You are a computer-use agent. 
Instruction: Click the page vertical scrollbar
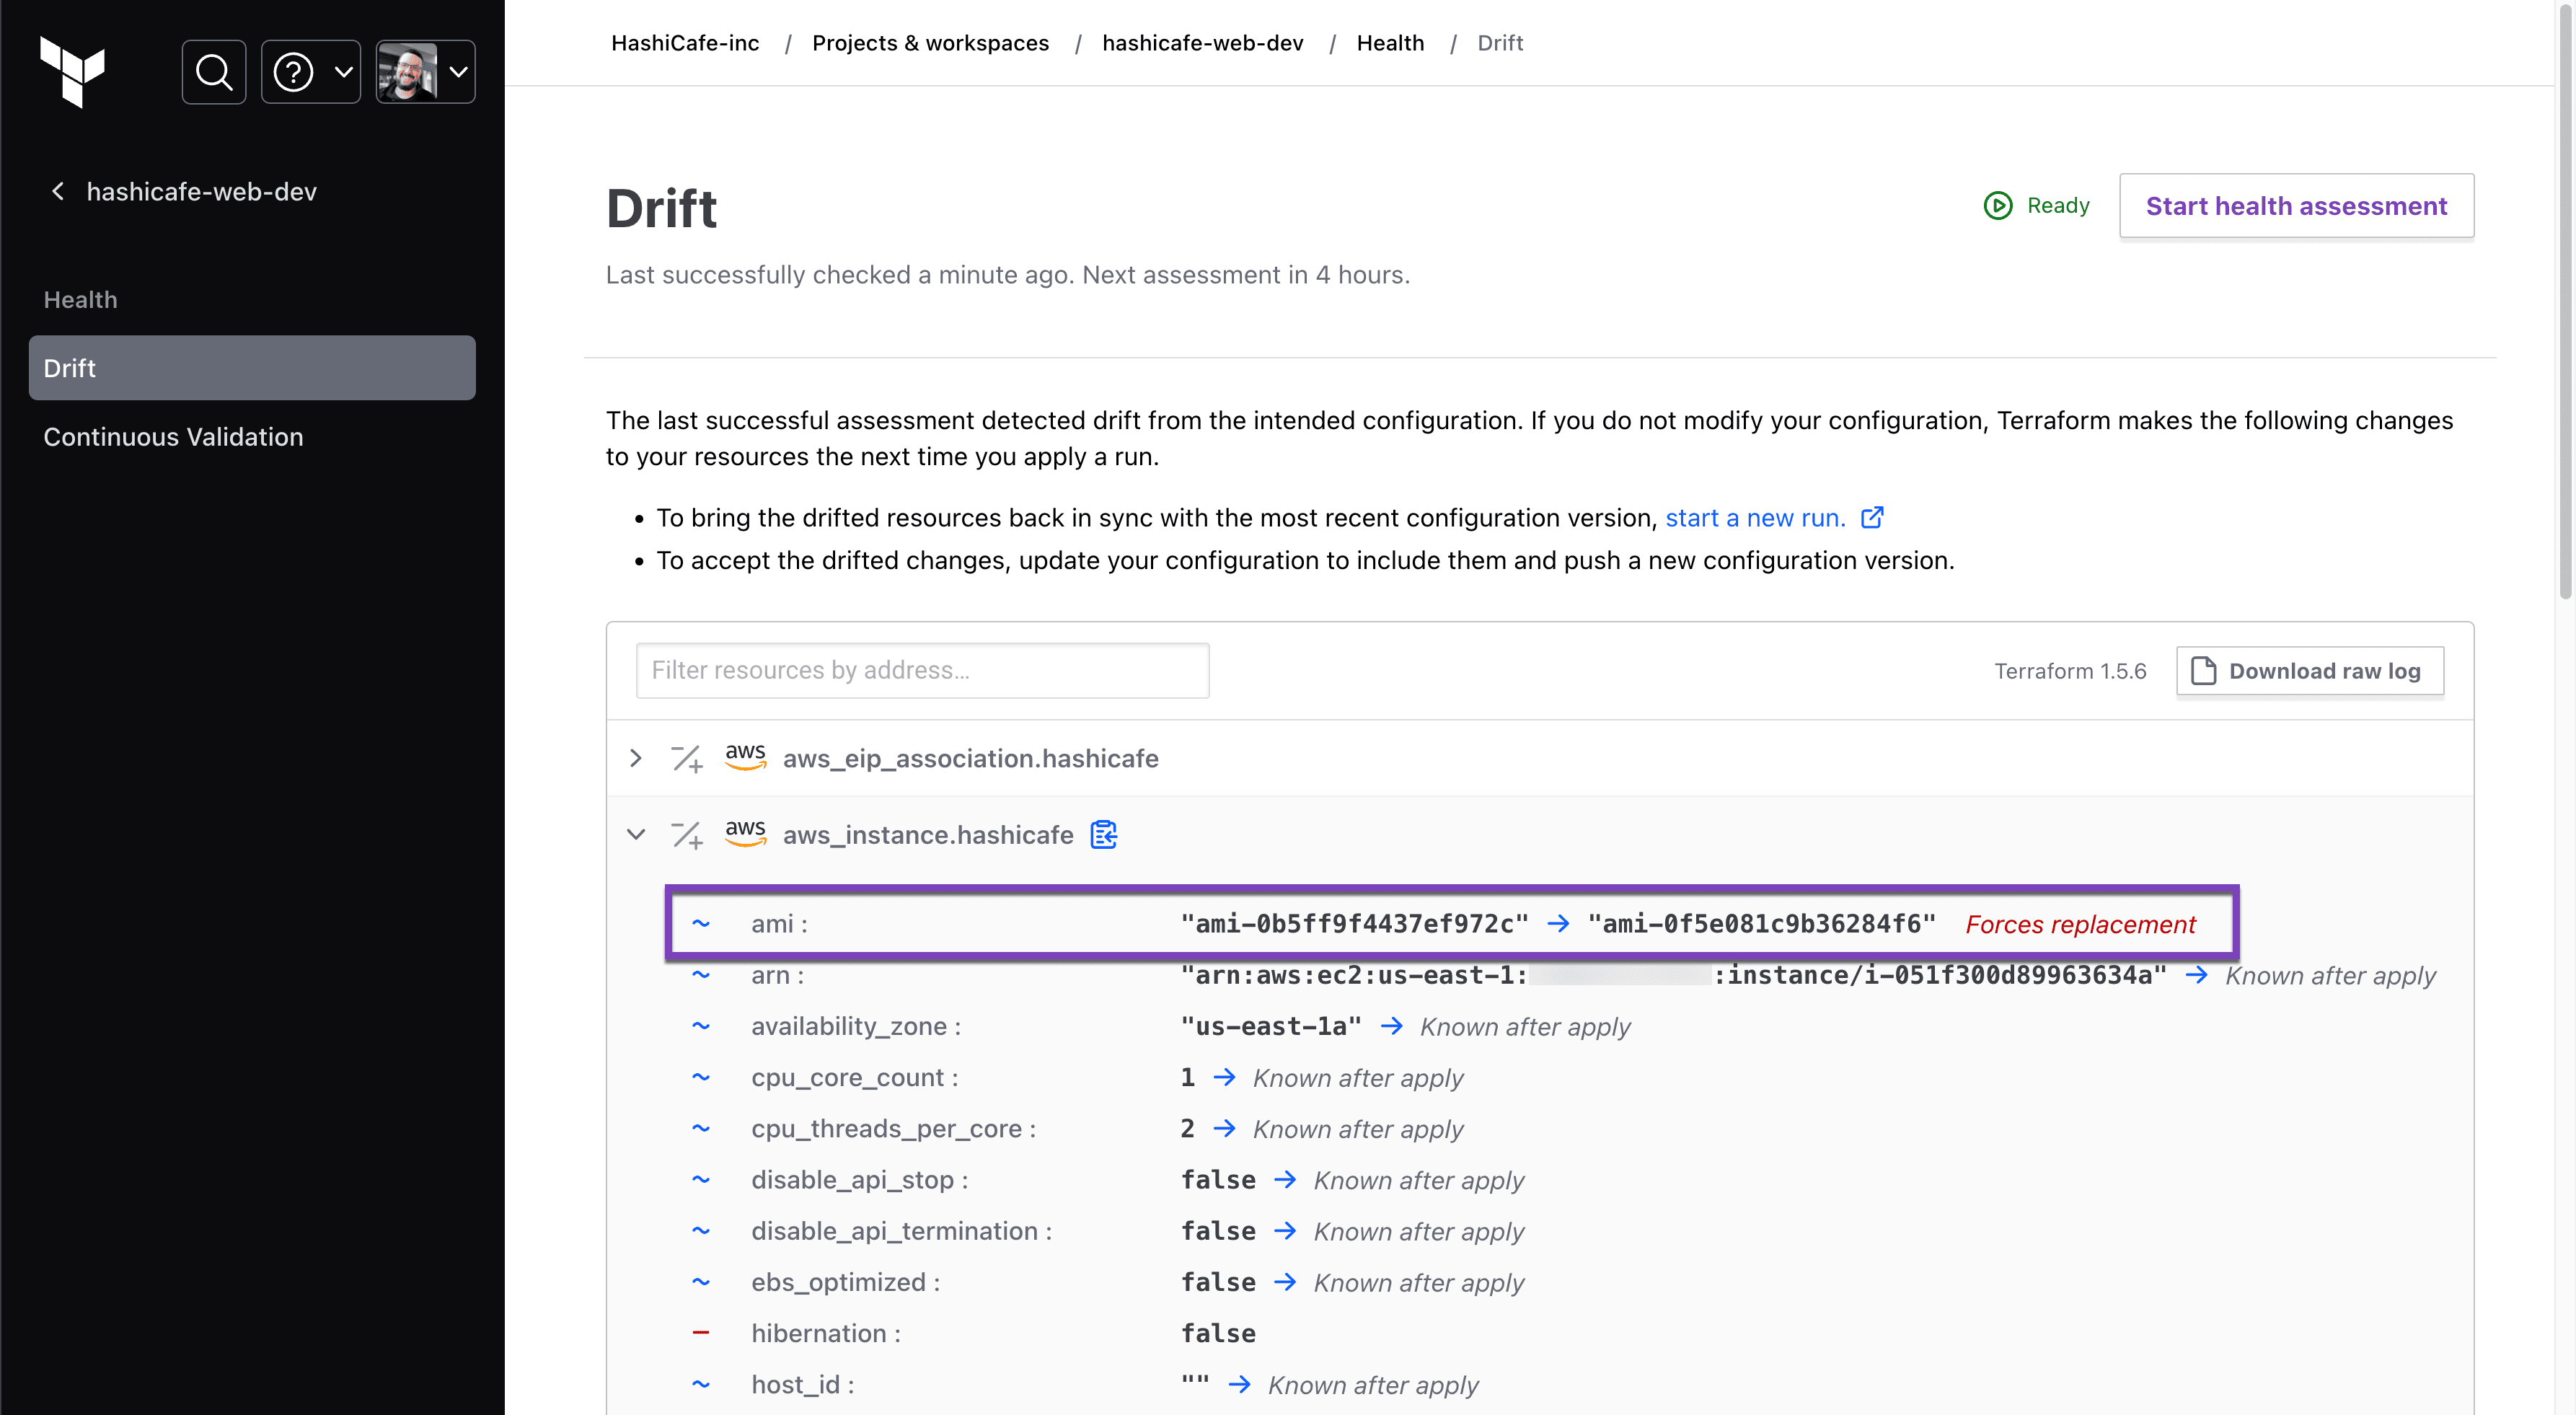coord(2564,300)
